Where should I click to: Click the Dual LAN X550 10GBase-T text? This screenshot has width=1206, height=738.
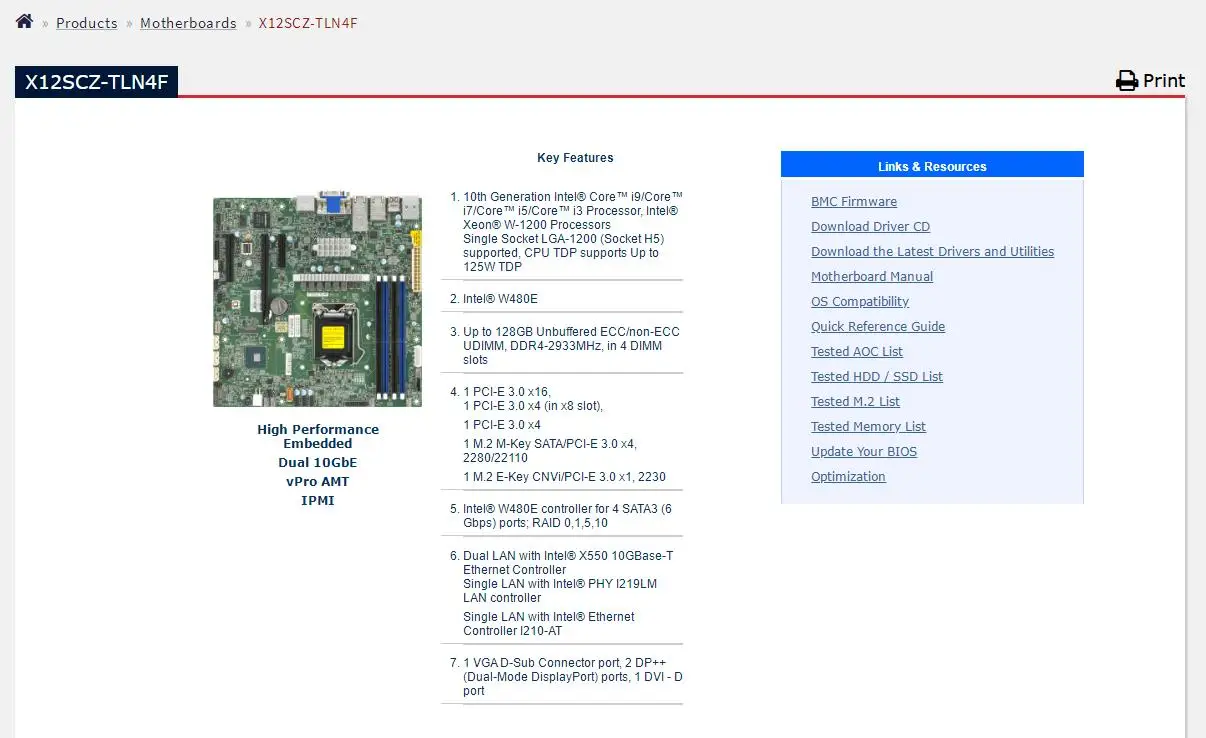(x=568, y=563)
